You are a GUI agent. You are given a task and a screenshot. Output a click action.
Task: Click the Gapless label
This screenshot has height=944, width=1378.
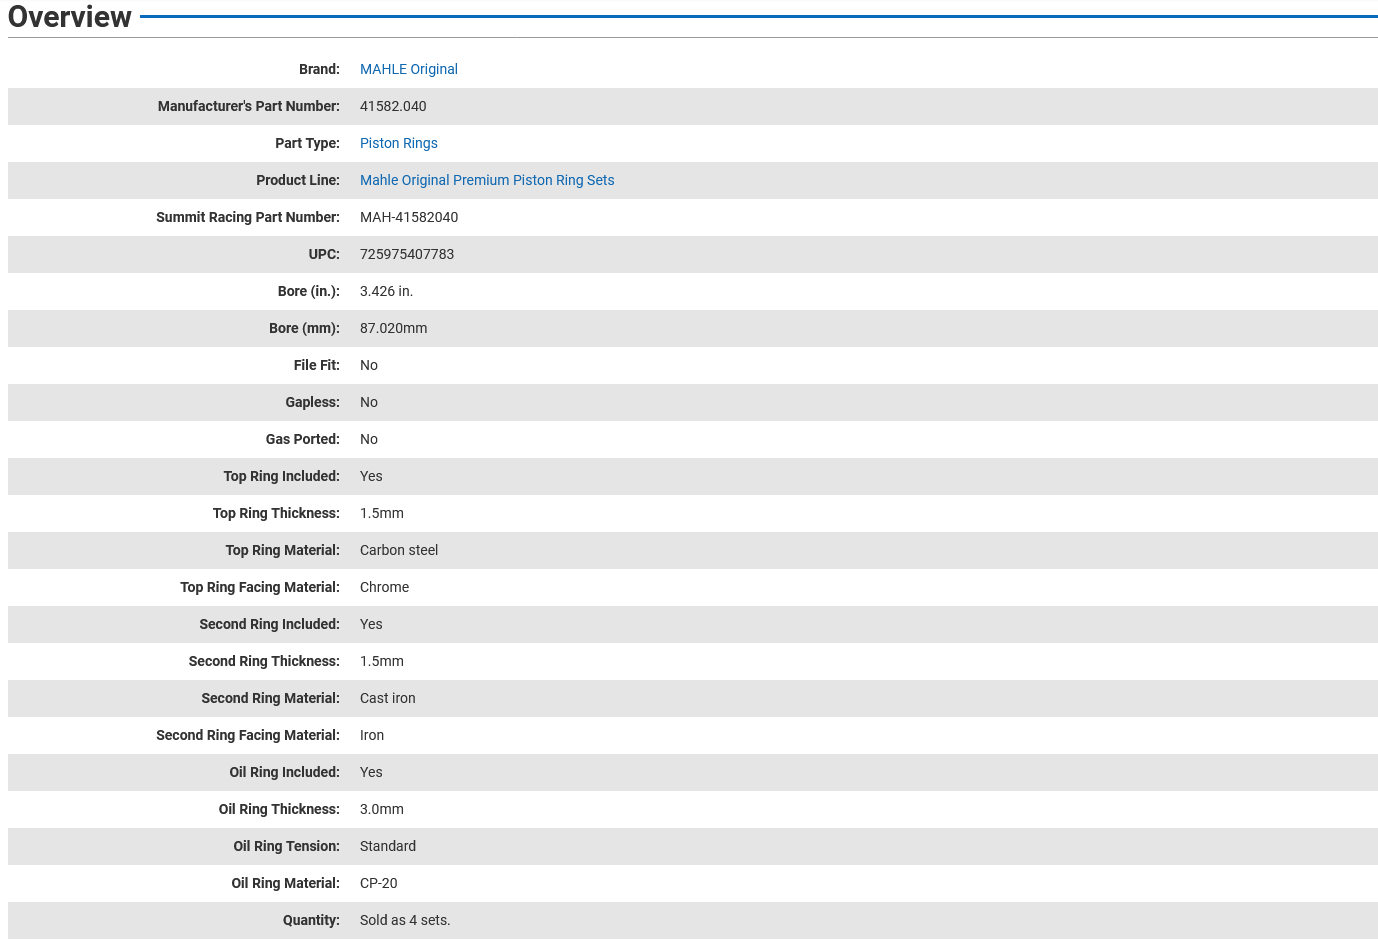click(312, 402)
